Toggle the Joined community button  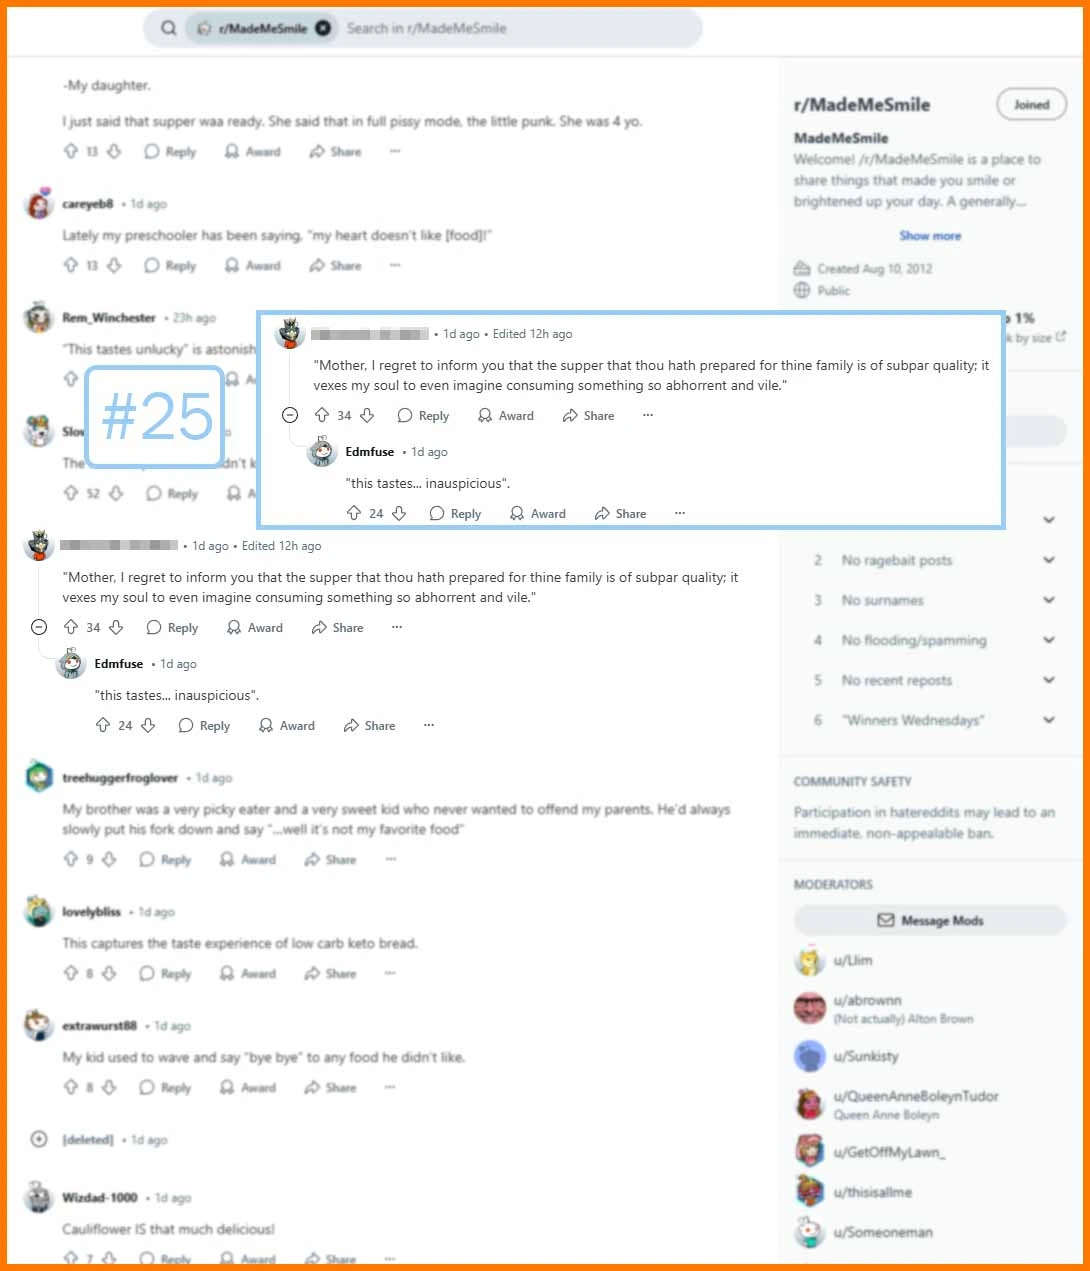tap(1031, 104)
